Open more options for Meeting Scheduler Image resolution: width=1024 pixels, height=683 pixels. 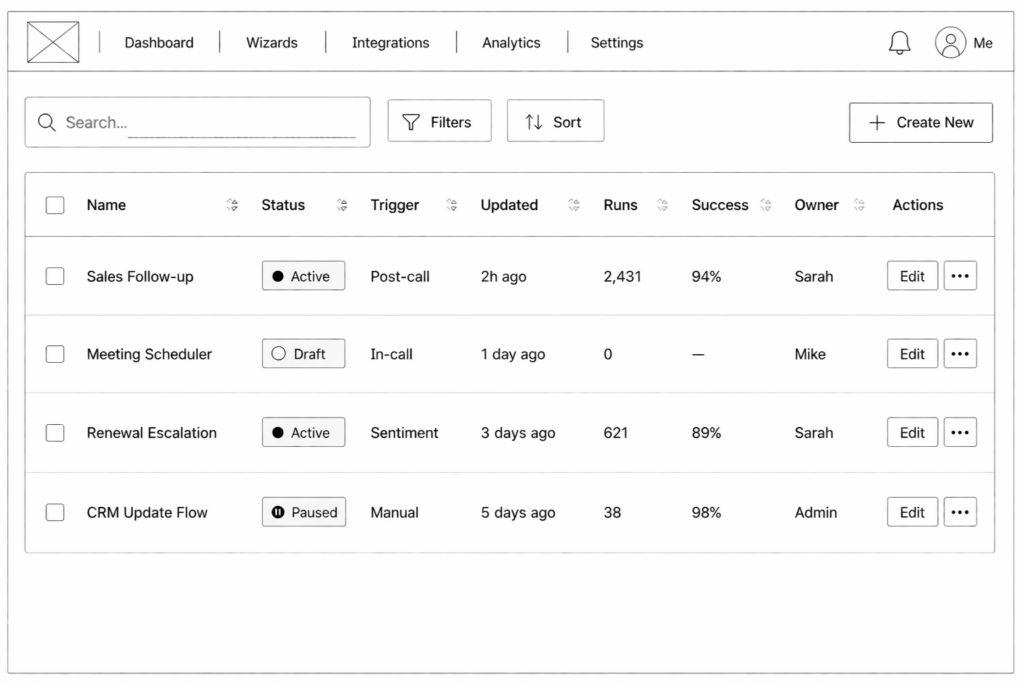pos(960,354)
